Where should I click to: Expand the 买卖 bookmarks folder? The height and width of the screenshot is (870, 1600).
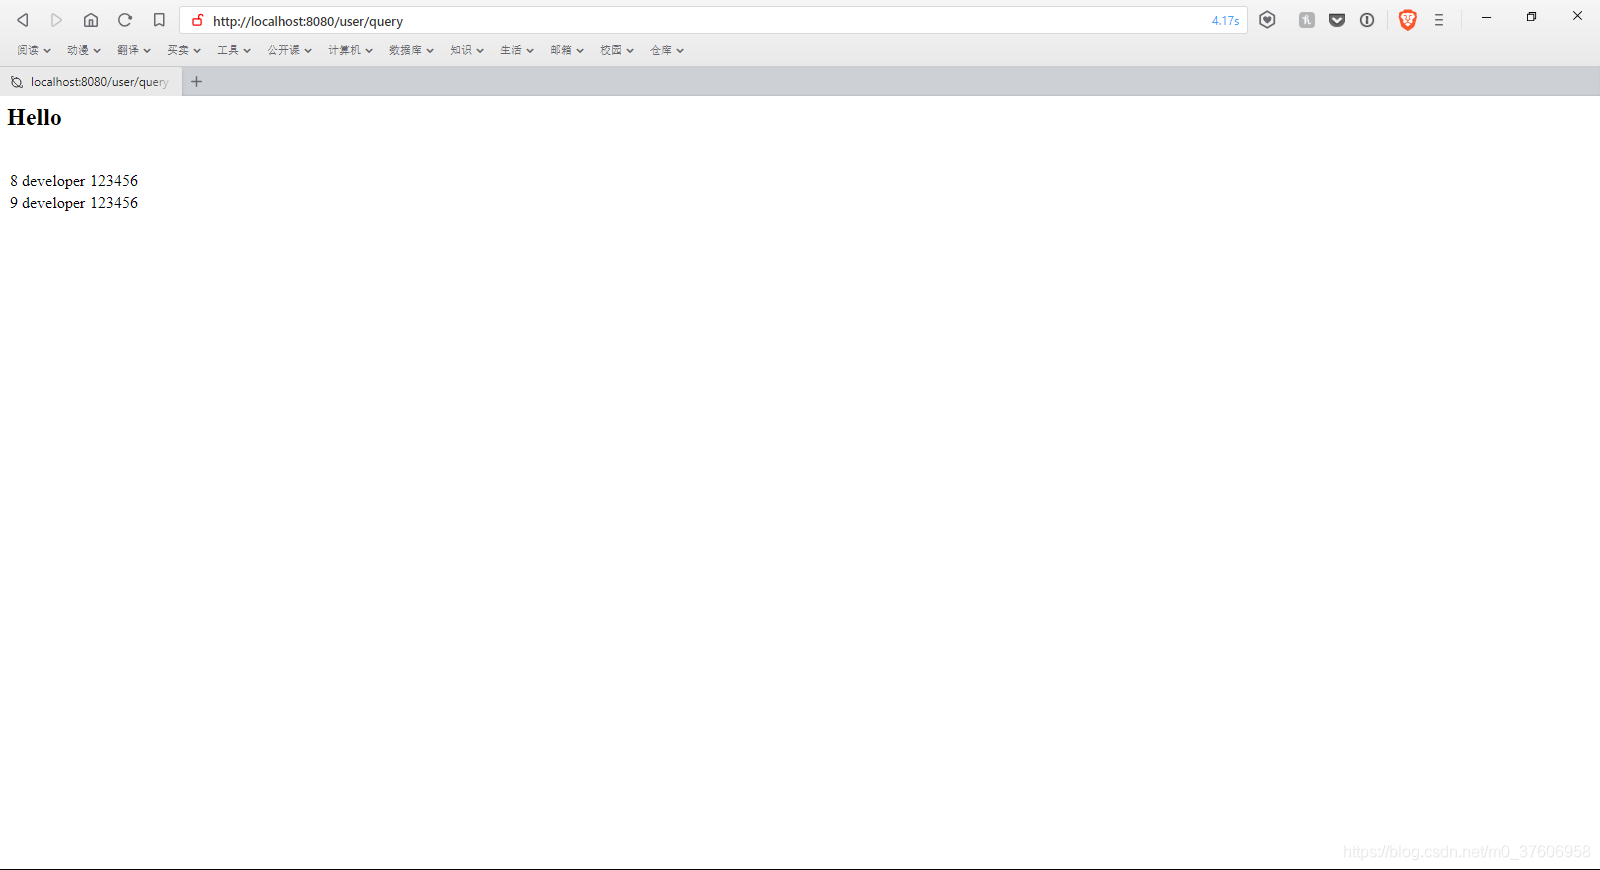184,50
